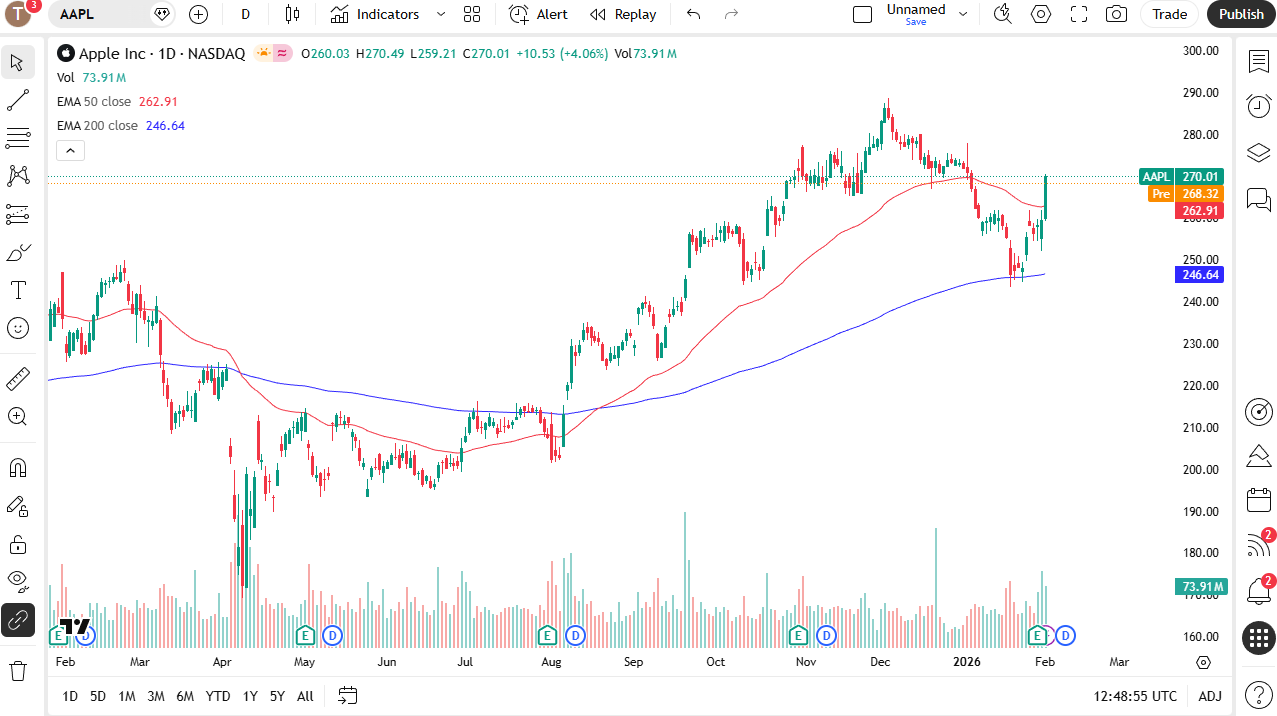
Task: Click the Vol 73.91 M indicator label
Action: point(91,77)
